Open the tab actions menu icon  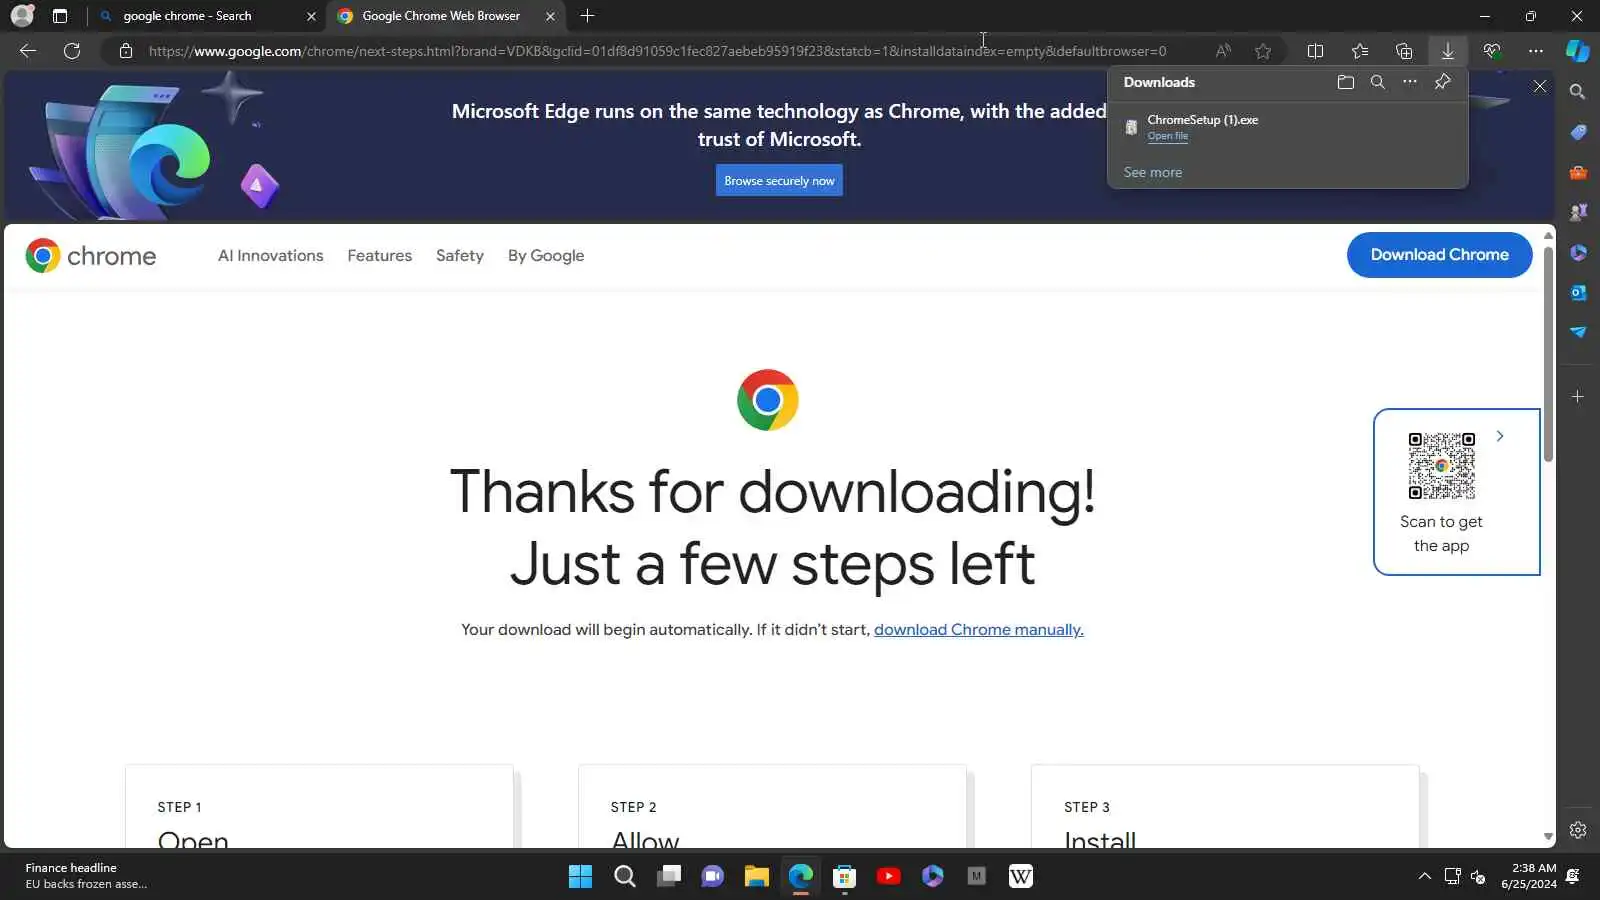point(60,16)
